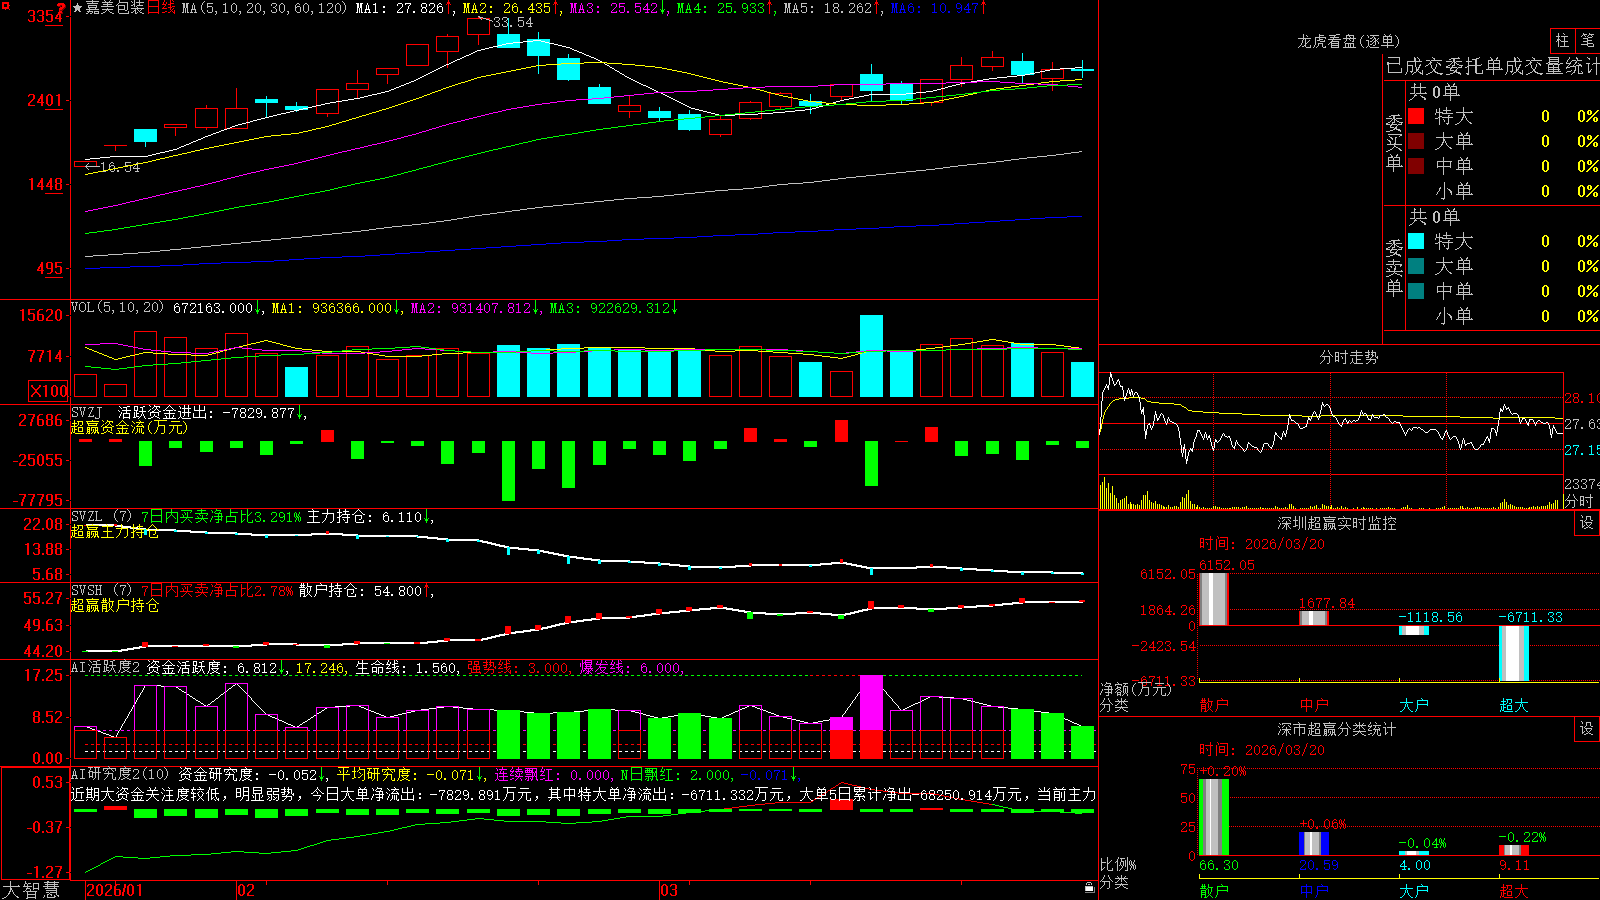Click the 分时走势 panel title

[1348, 357]
